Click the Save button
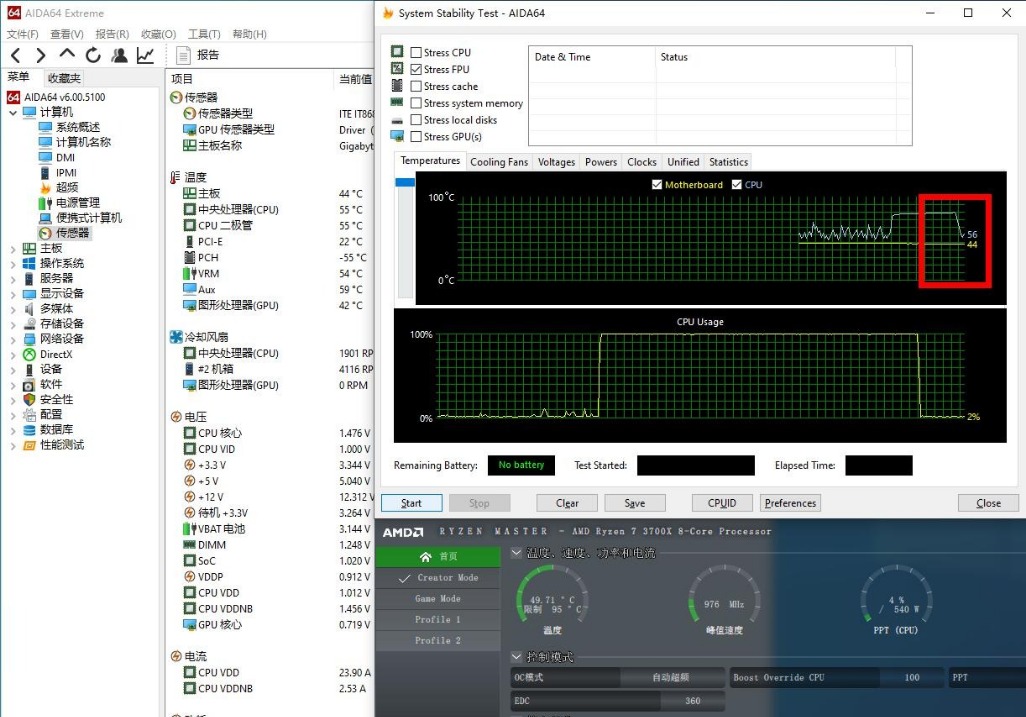Screen dimensions: 1026x717 tap(635, 503)
